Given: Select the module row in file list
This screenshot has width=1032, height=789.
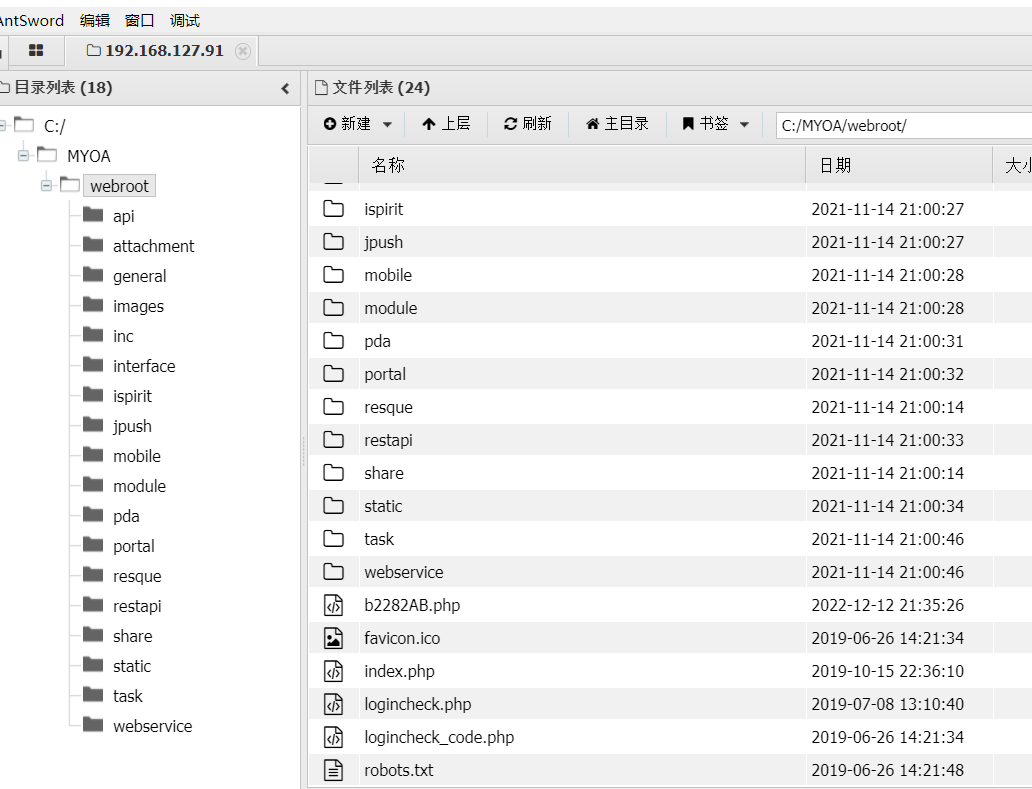Looking at the screenshot, I should click(x=670, y=308).
